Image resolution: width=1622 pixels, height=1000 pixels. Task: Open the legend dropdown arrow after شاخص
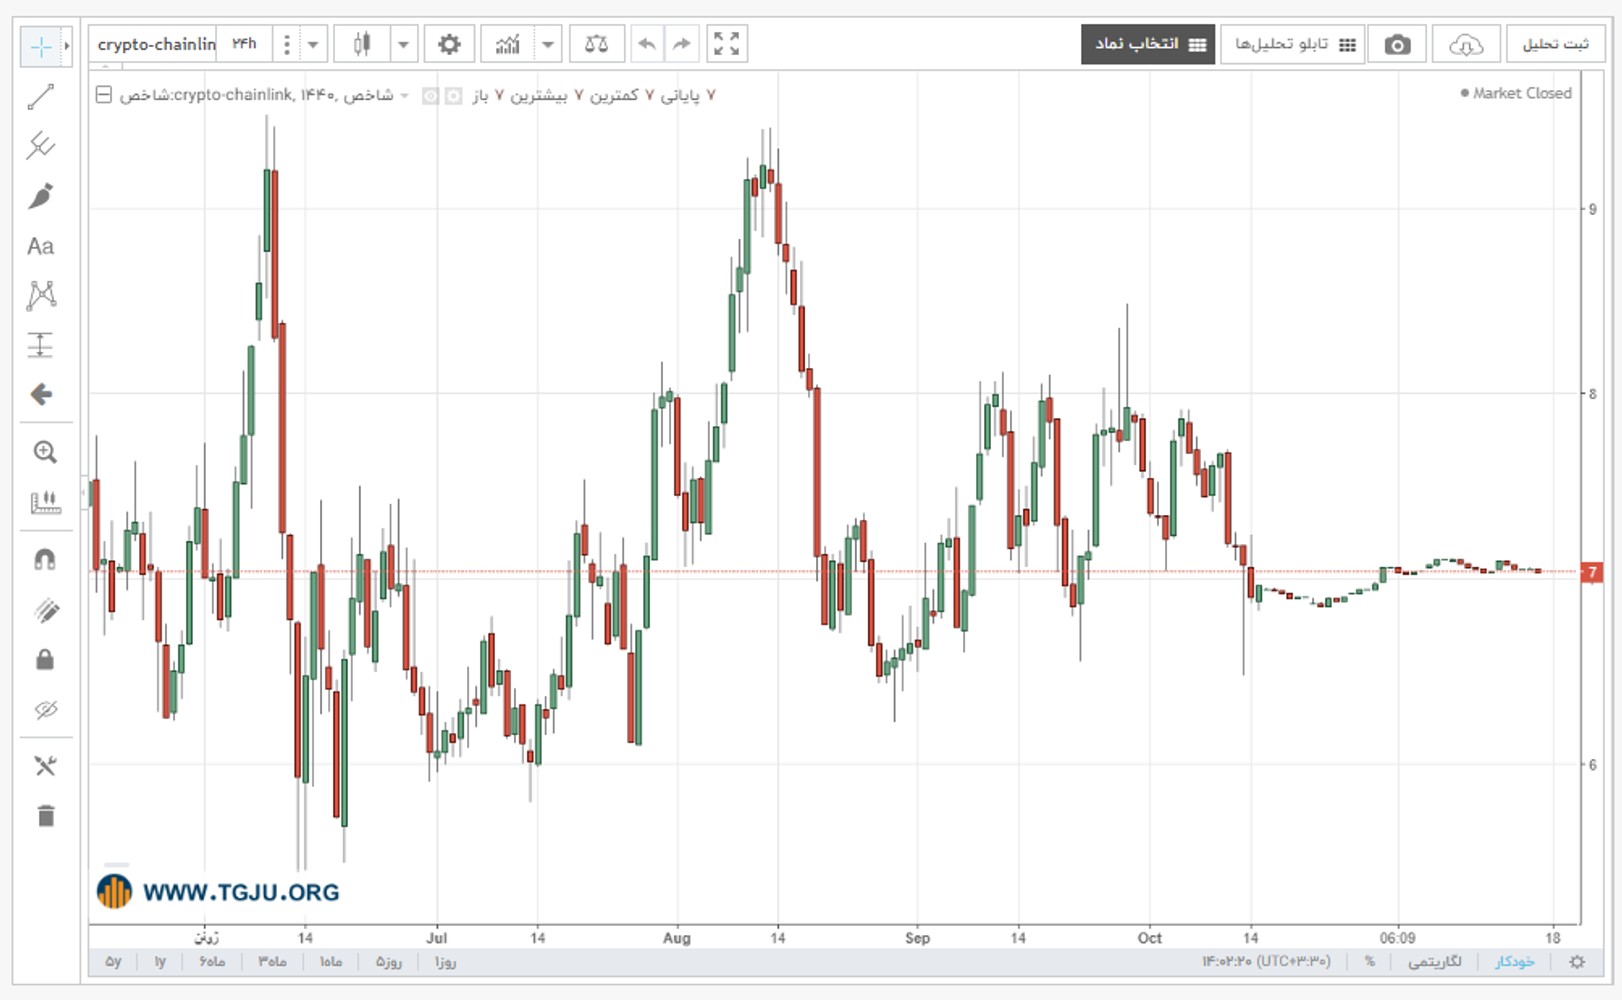405,96
